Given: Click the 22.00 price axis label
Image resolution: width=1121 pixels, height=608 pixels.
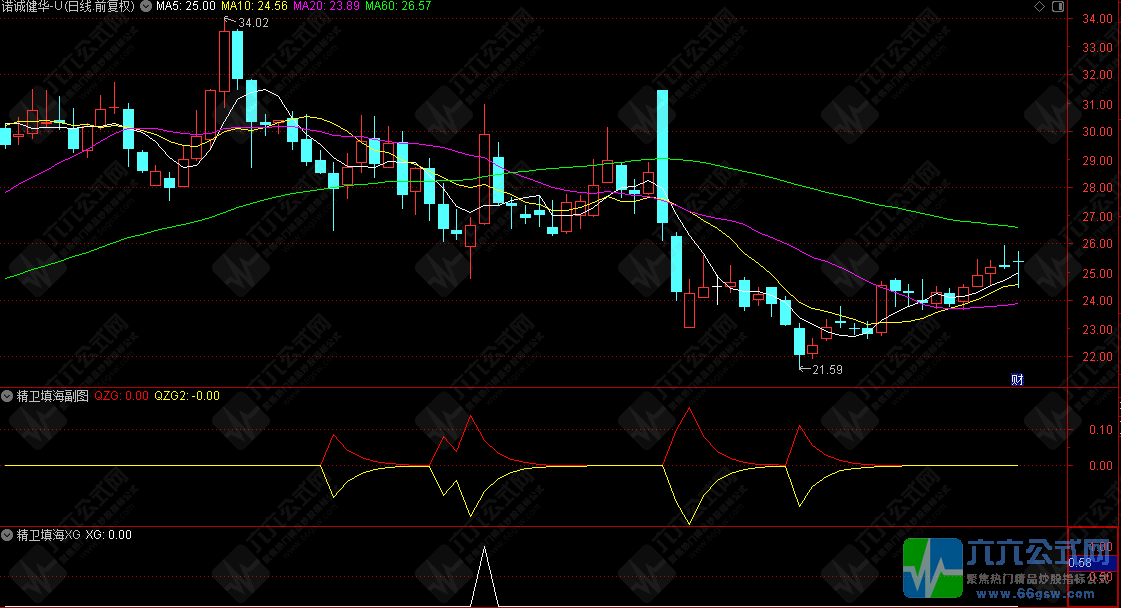Looking at the screenshot, I should [x=1097, y=356].
